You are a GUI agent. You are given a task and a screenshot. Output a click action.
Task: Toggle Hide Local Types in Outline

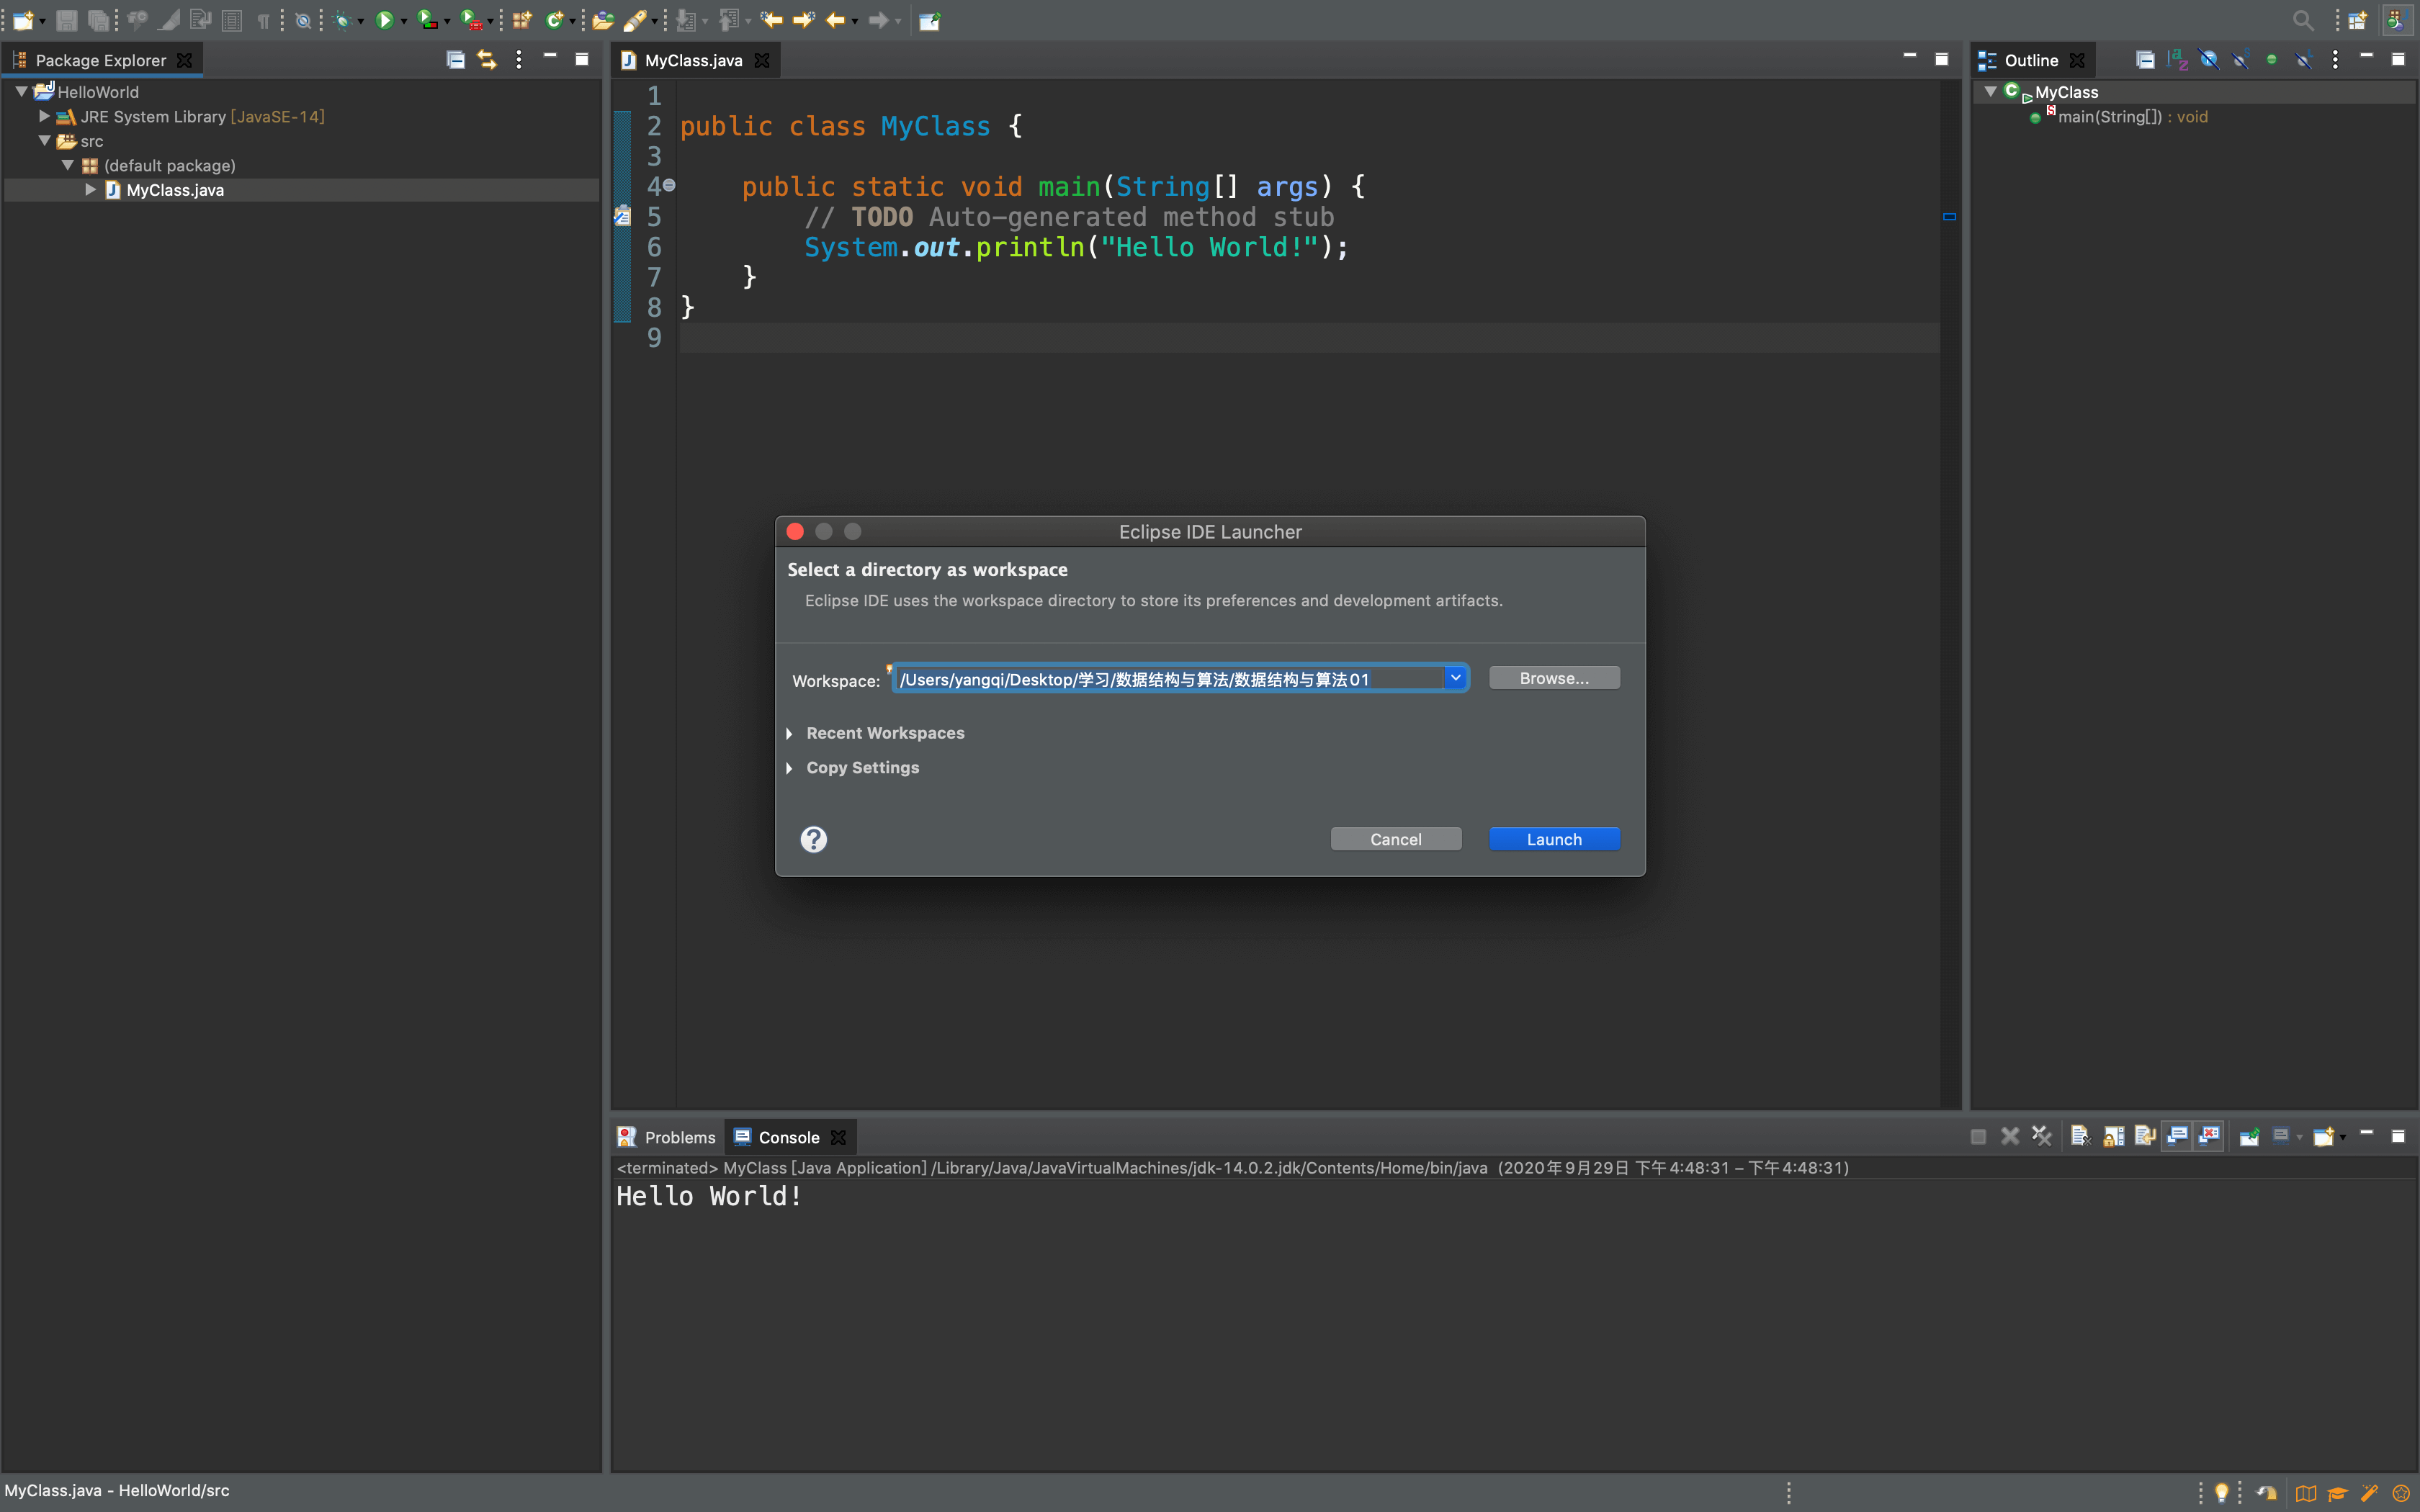coord(2303,59)
